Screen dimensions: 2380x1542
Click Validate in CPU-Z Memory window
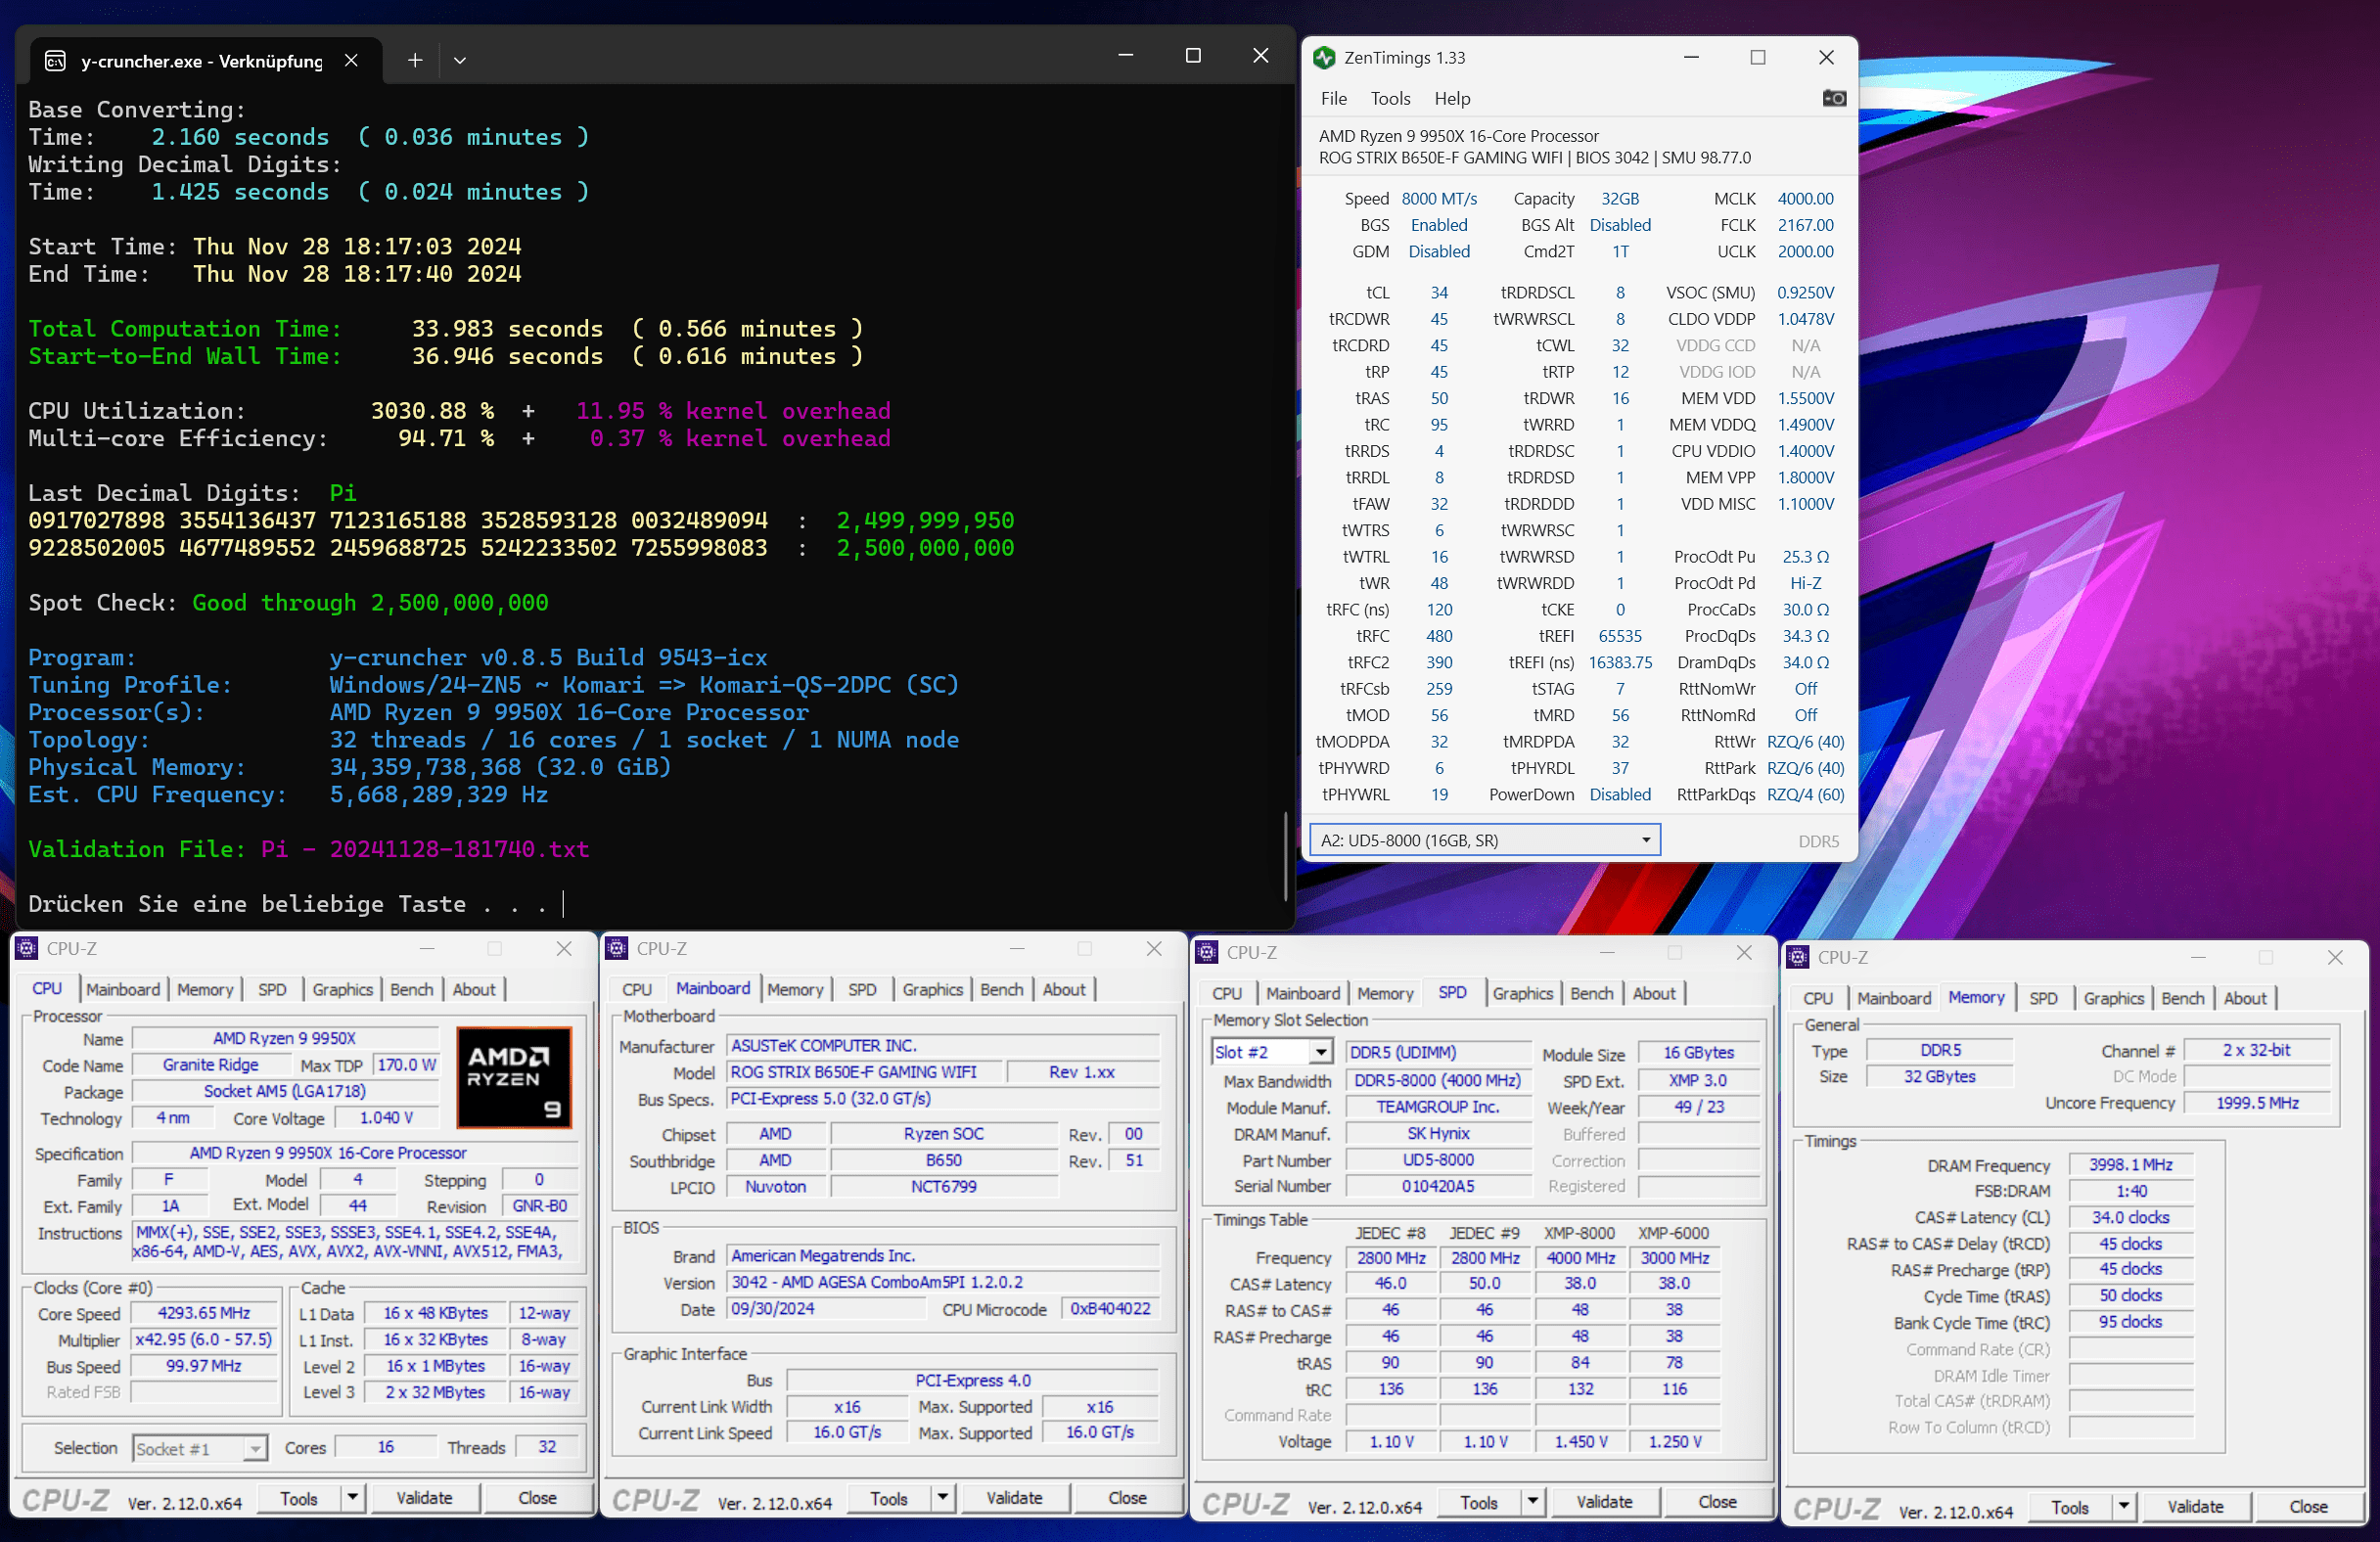pos(2195,1507)
